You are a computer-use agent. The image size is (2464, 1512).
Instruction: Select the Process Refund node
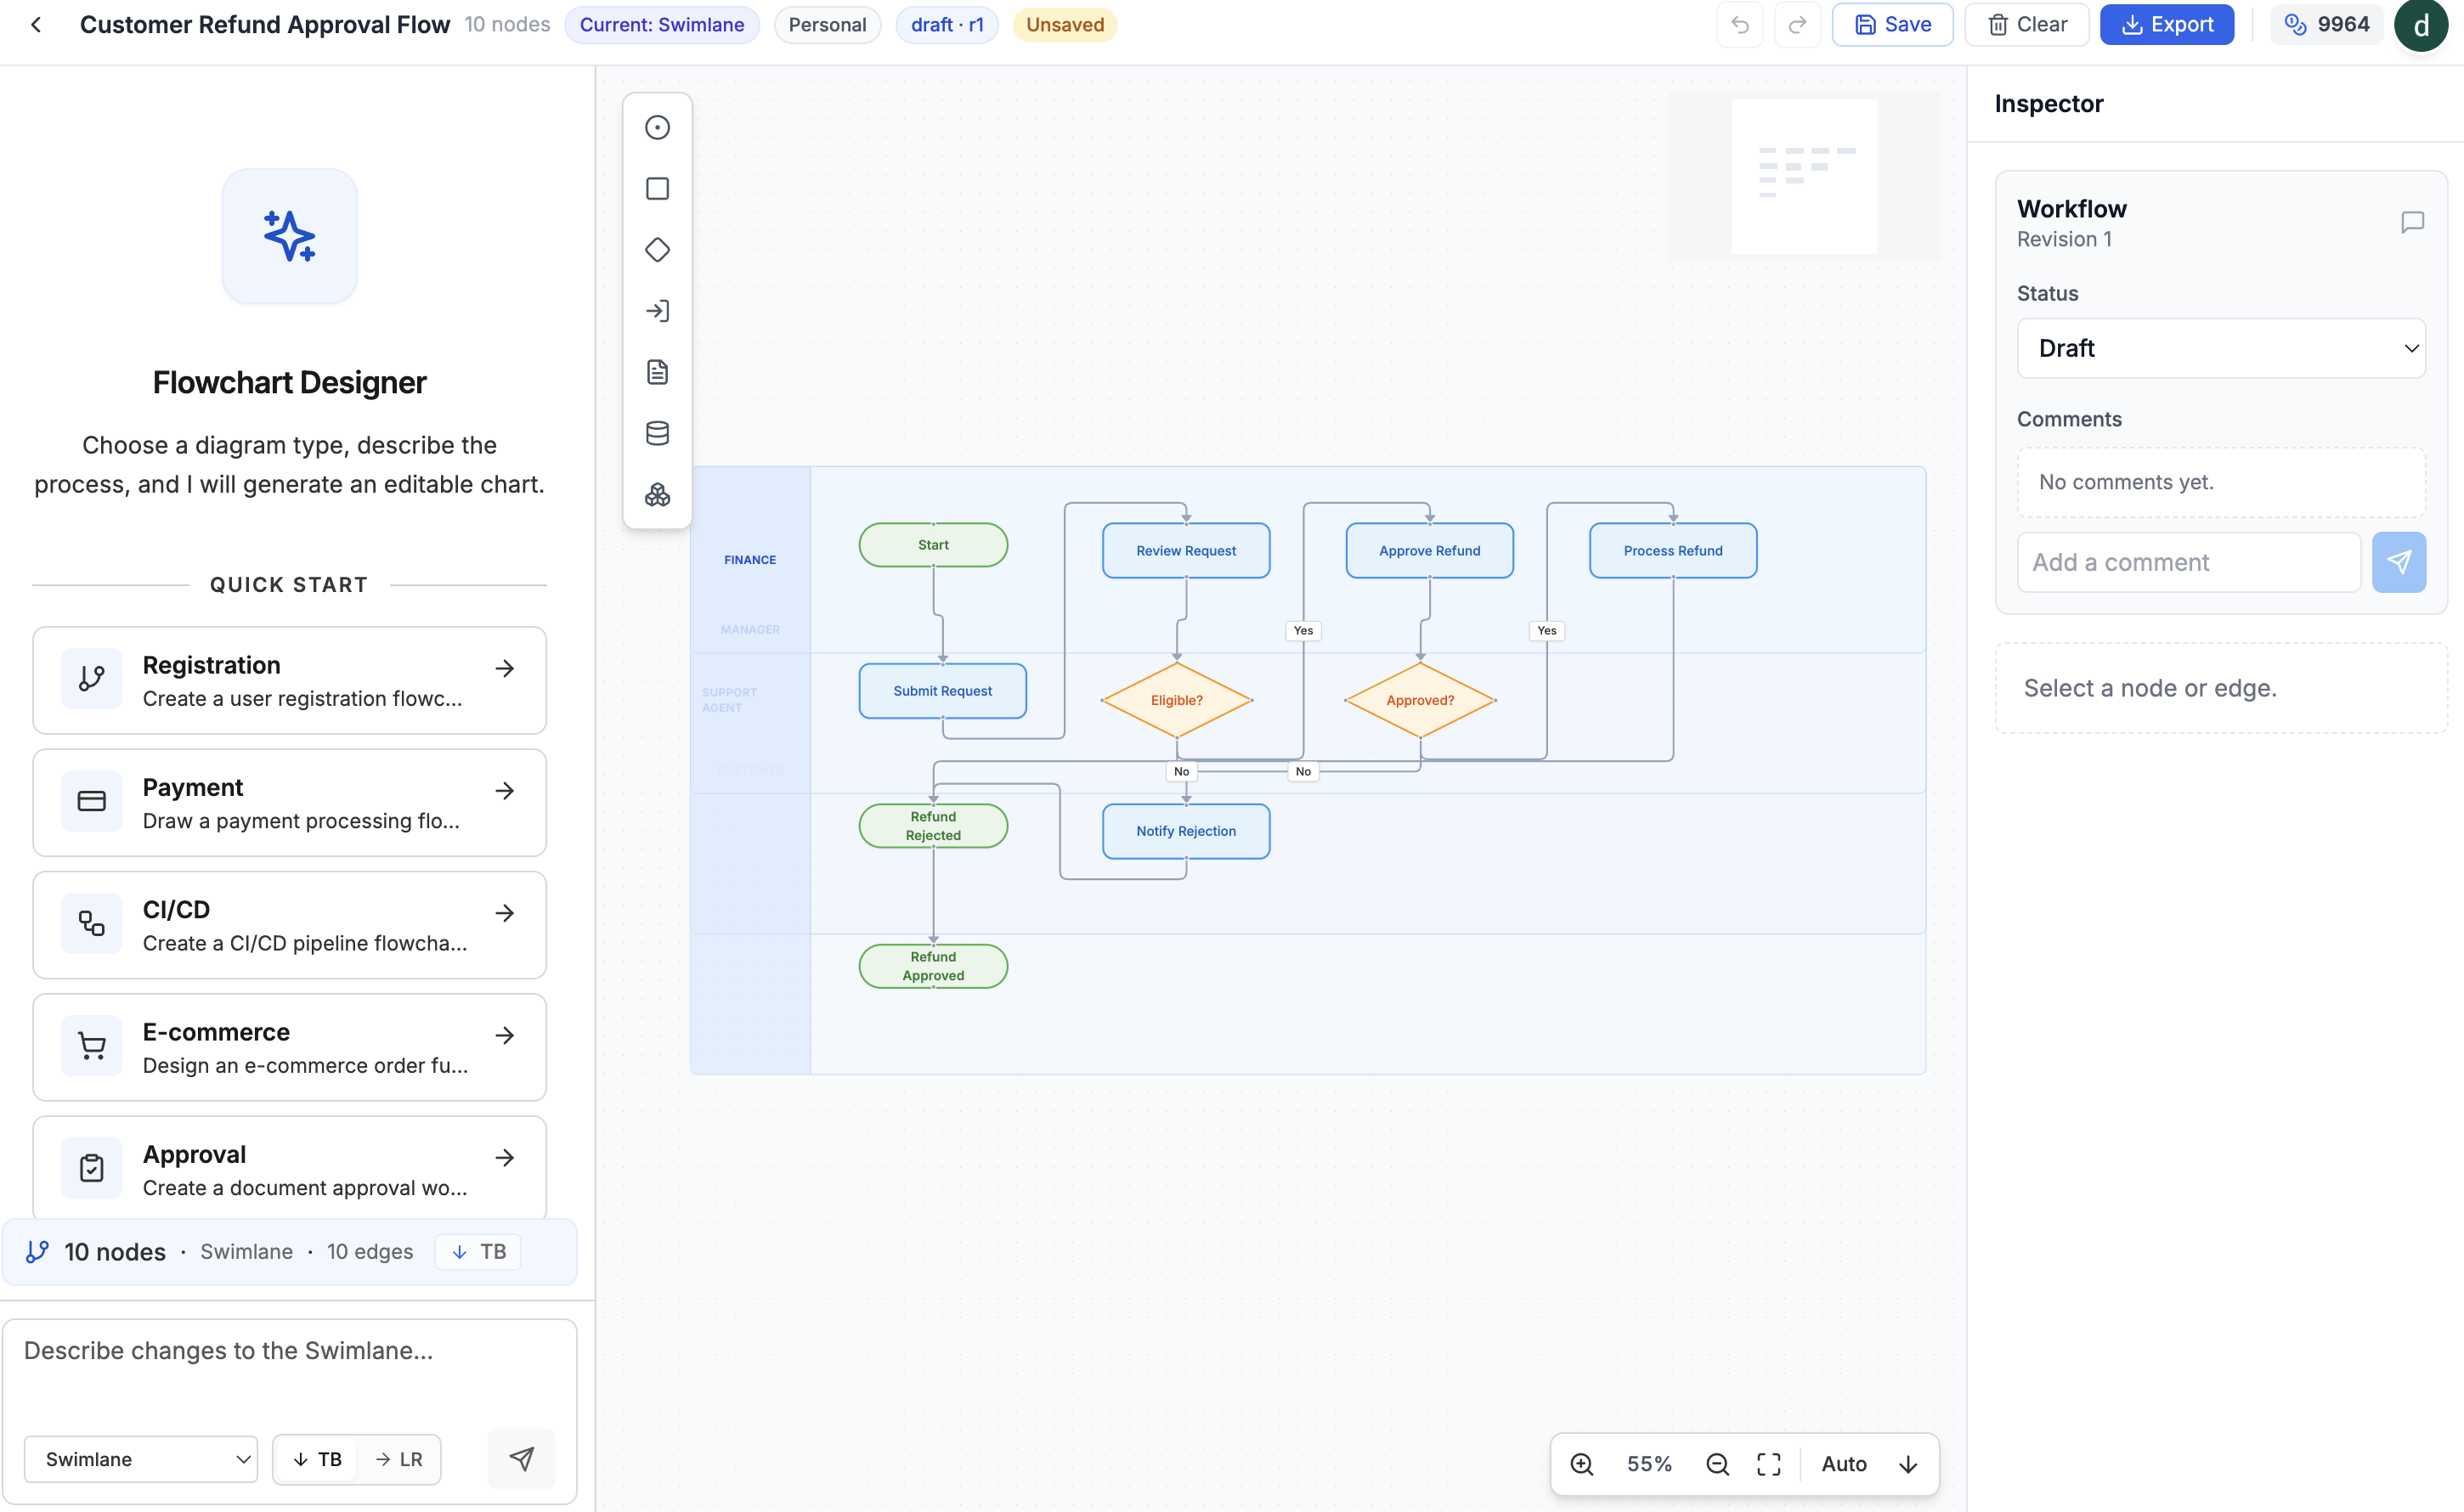pyautogui.click(x=1673, y=551)
